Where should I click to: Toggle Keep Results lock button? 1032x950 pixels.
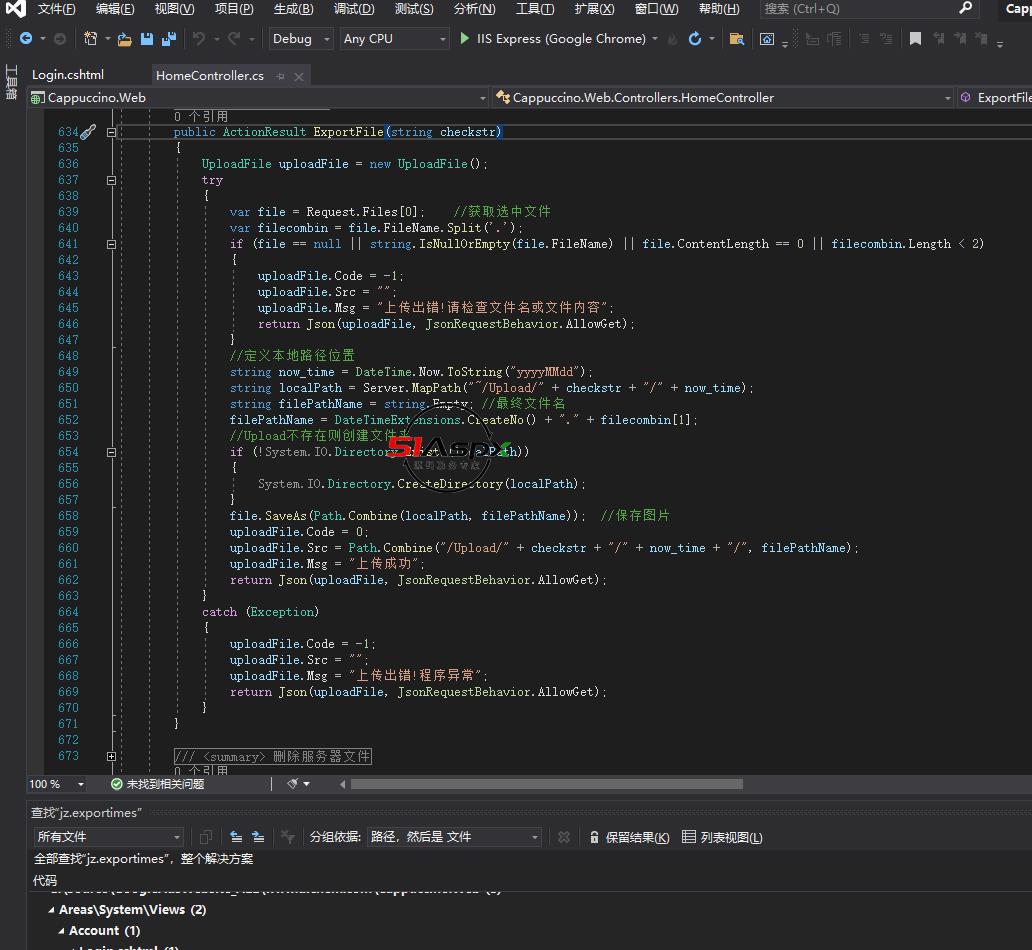pos(629,837)
